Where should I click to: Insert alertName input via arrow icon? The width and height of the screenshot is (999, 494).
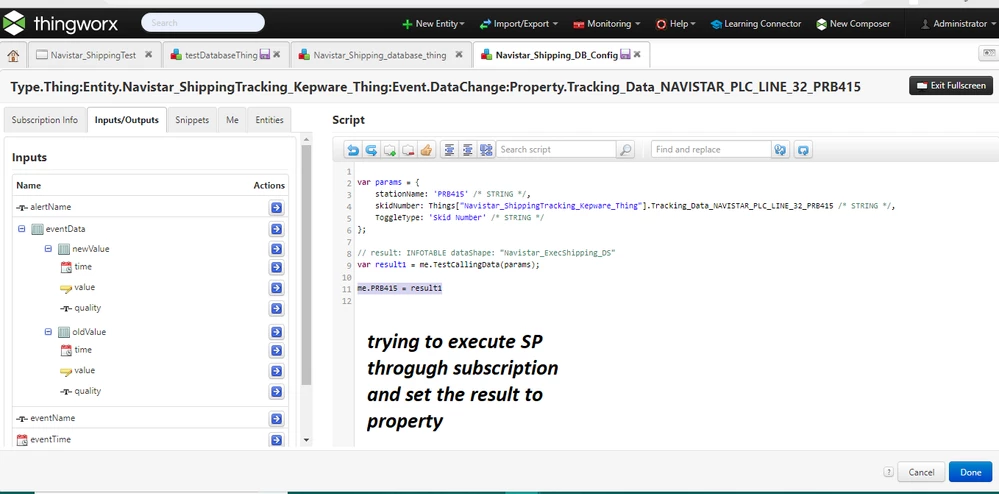[x=277, y=208]
